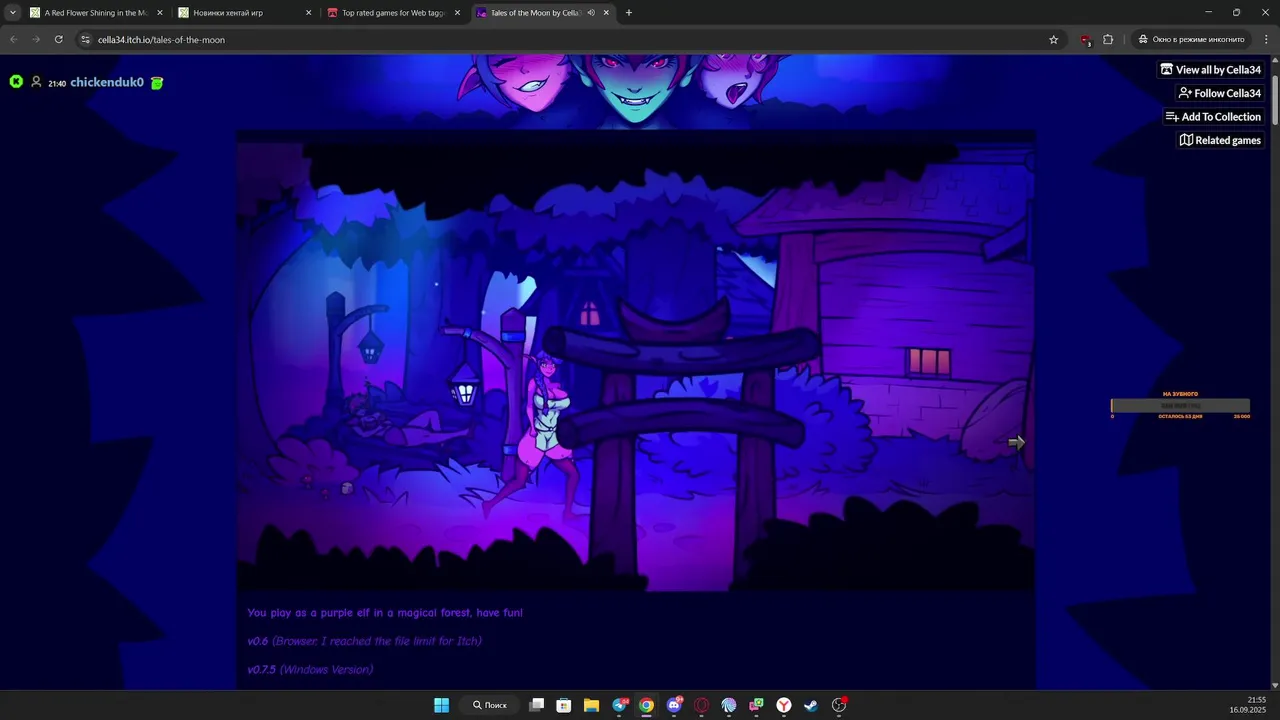Click the incognito mode indicator
The height and width of the screenshot is (720, 1280).
tap(1191, 40)
